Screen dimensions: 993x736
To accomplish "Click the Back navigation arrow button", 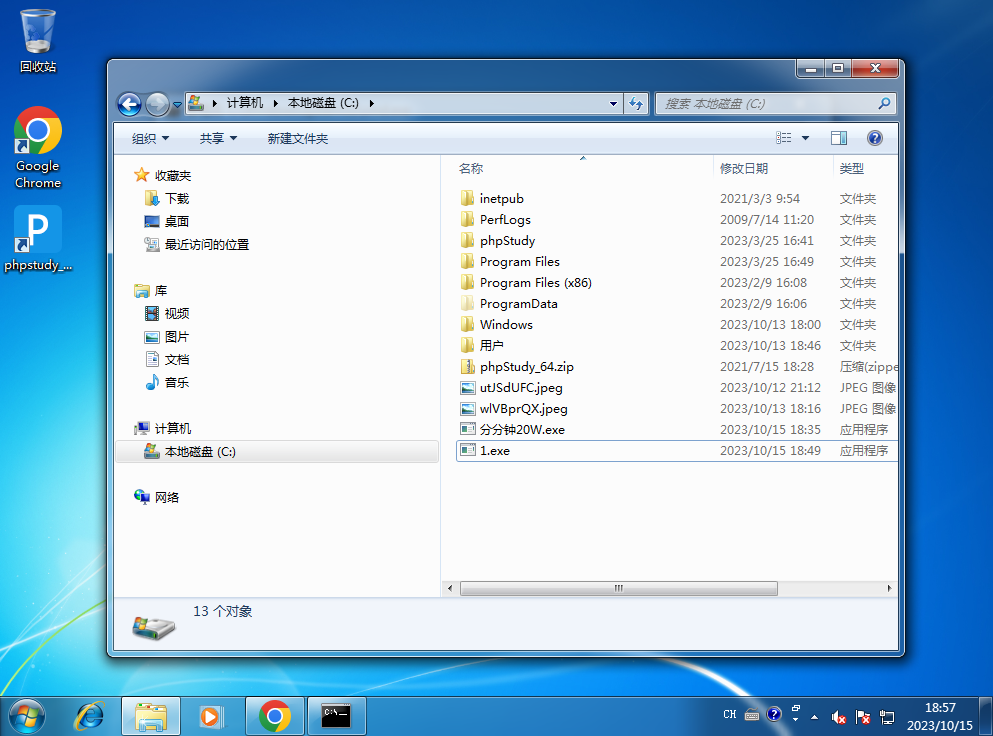I will tap(129, 103).
